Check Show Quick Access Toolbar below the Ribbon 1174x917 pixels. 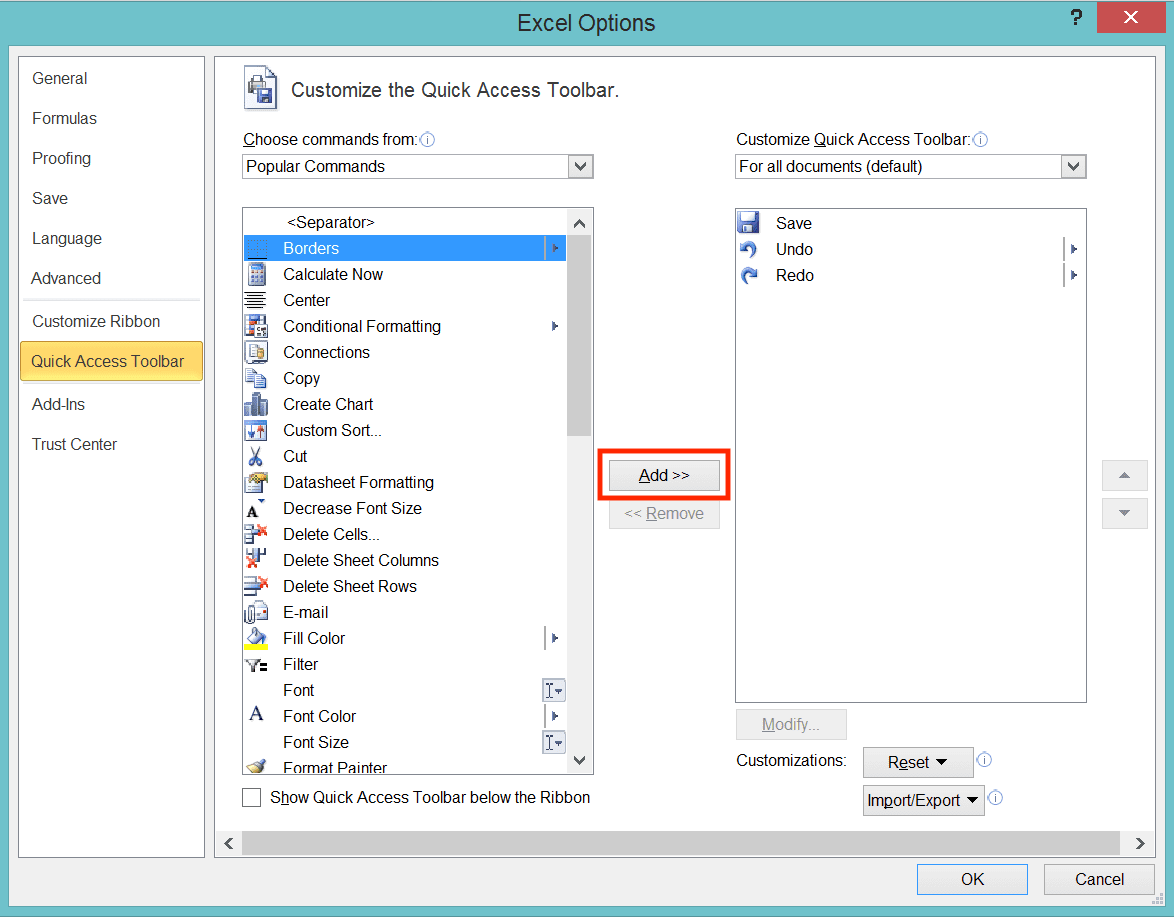pyautogui.click(x=251, y=797)
